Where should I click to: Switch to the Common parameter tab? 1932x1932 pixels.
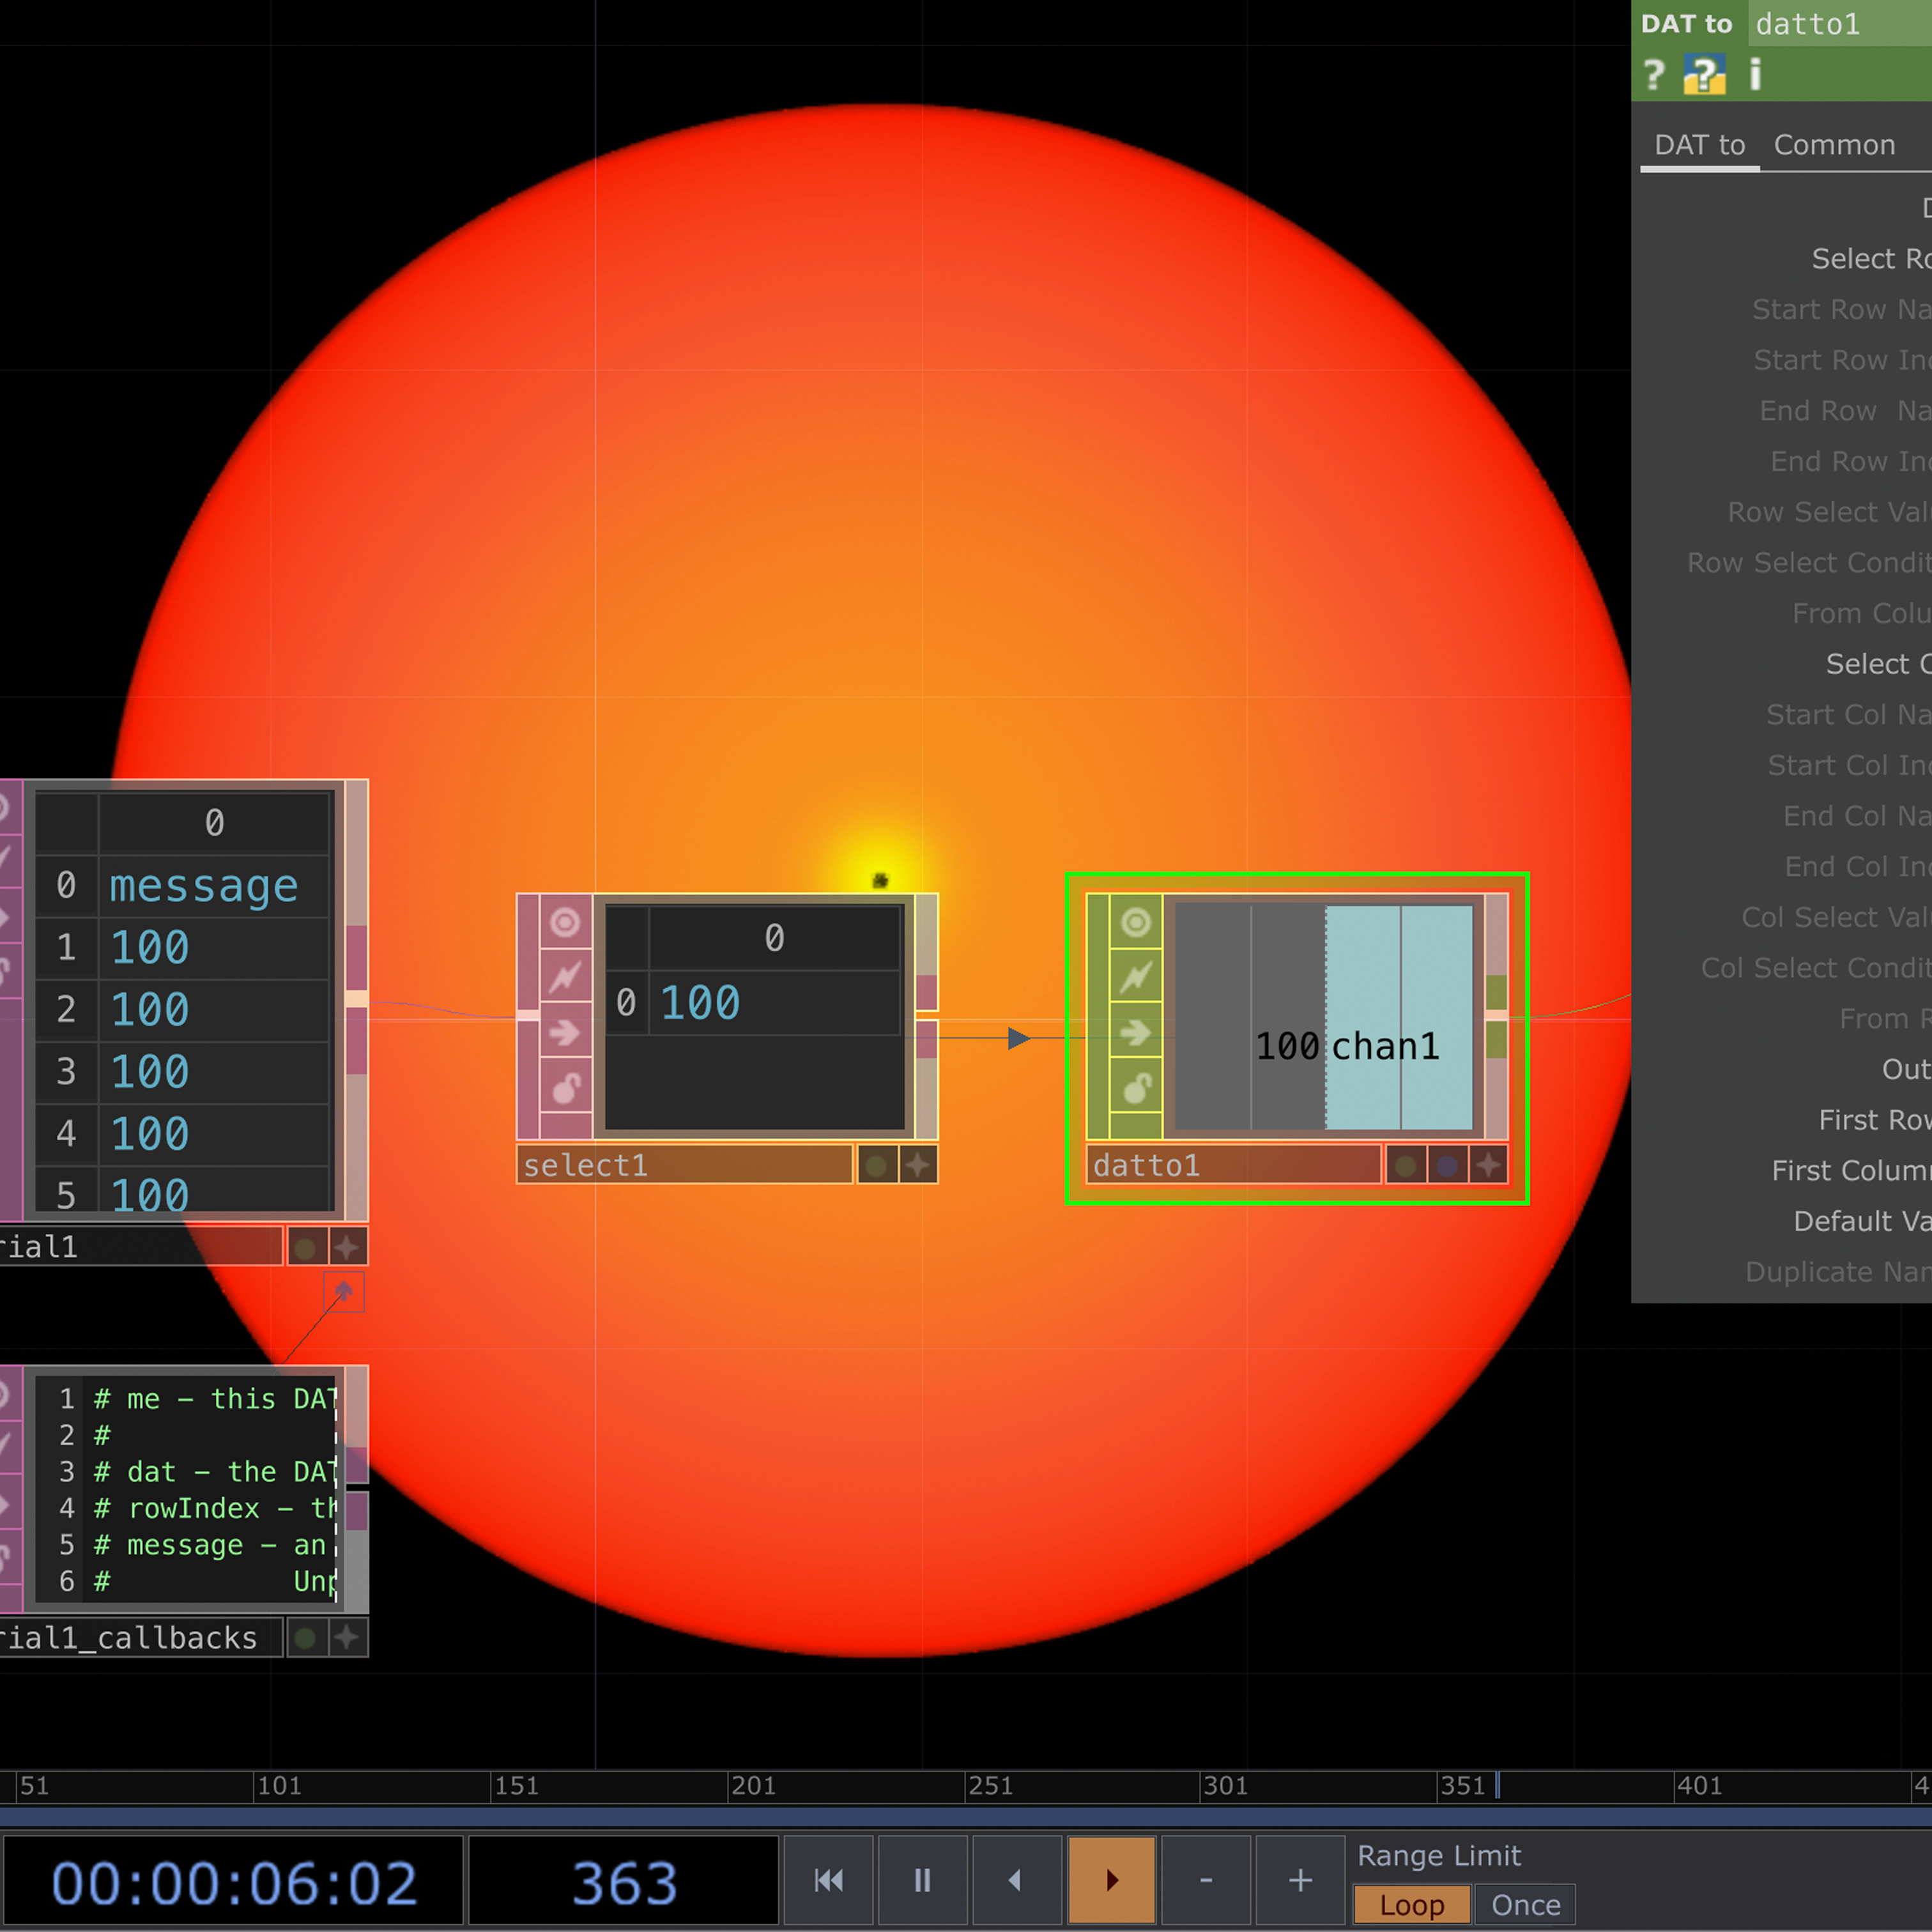pyautogui.click(x=1835, y=145)
